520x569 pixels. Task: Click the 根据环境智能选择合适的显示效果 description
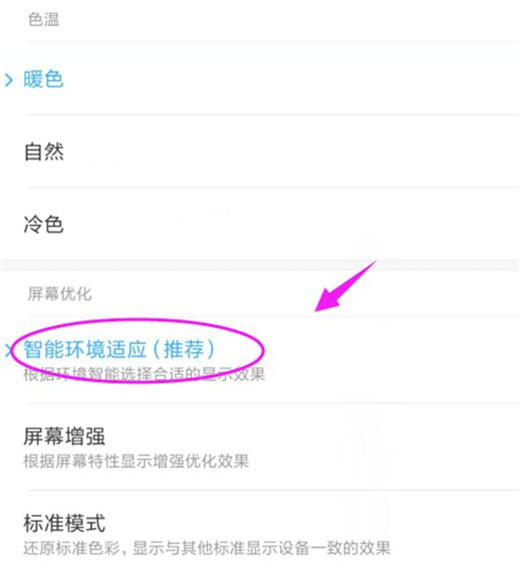[144, 374]
